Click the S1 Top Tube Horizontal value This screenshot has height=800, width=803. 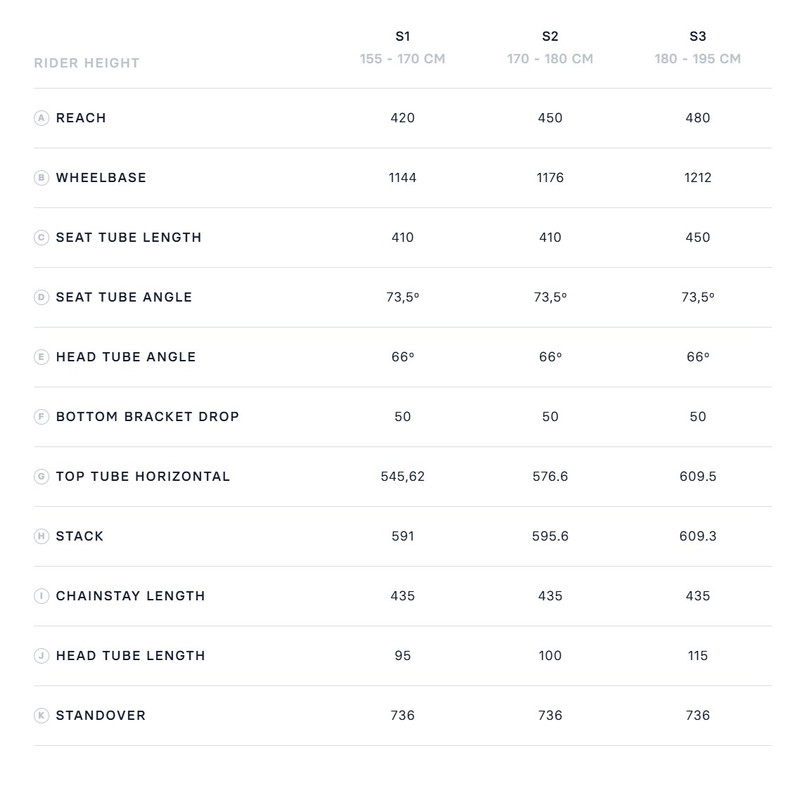[403, 476]
